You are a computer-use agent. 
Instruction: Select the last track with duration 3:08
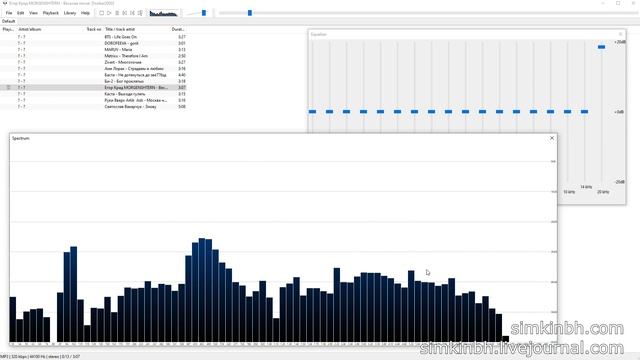(x=93, y=107)
